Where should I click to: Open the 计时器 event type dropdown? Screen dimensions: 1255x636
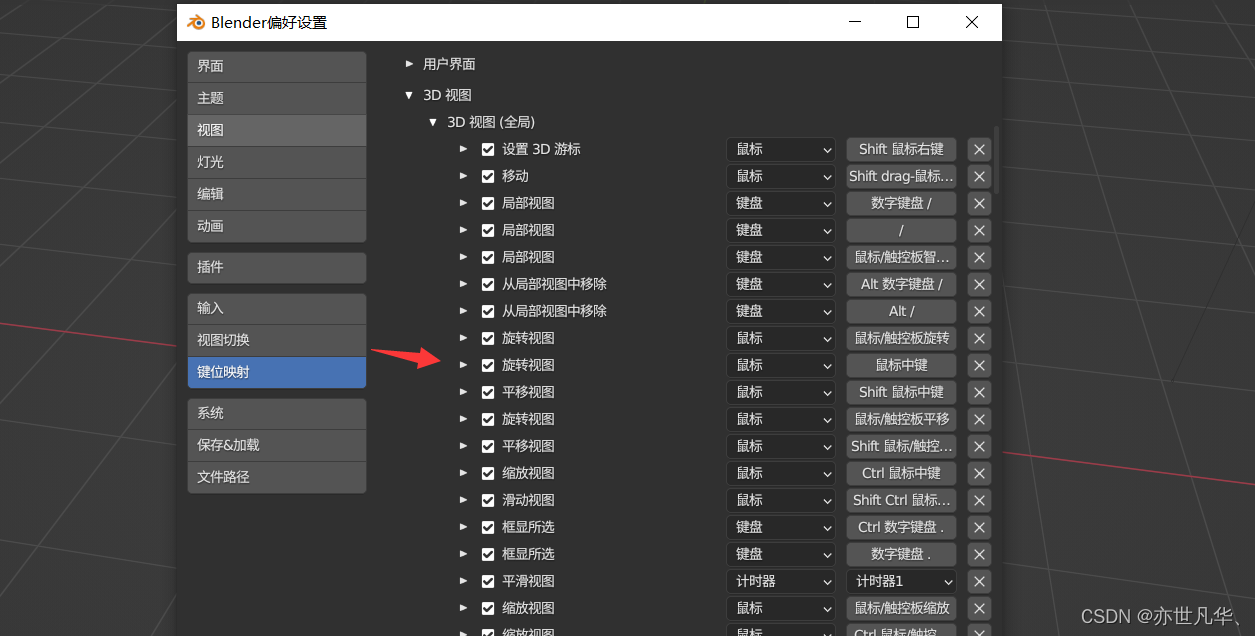pyautogui.click(x=781, y=581)
